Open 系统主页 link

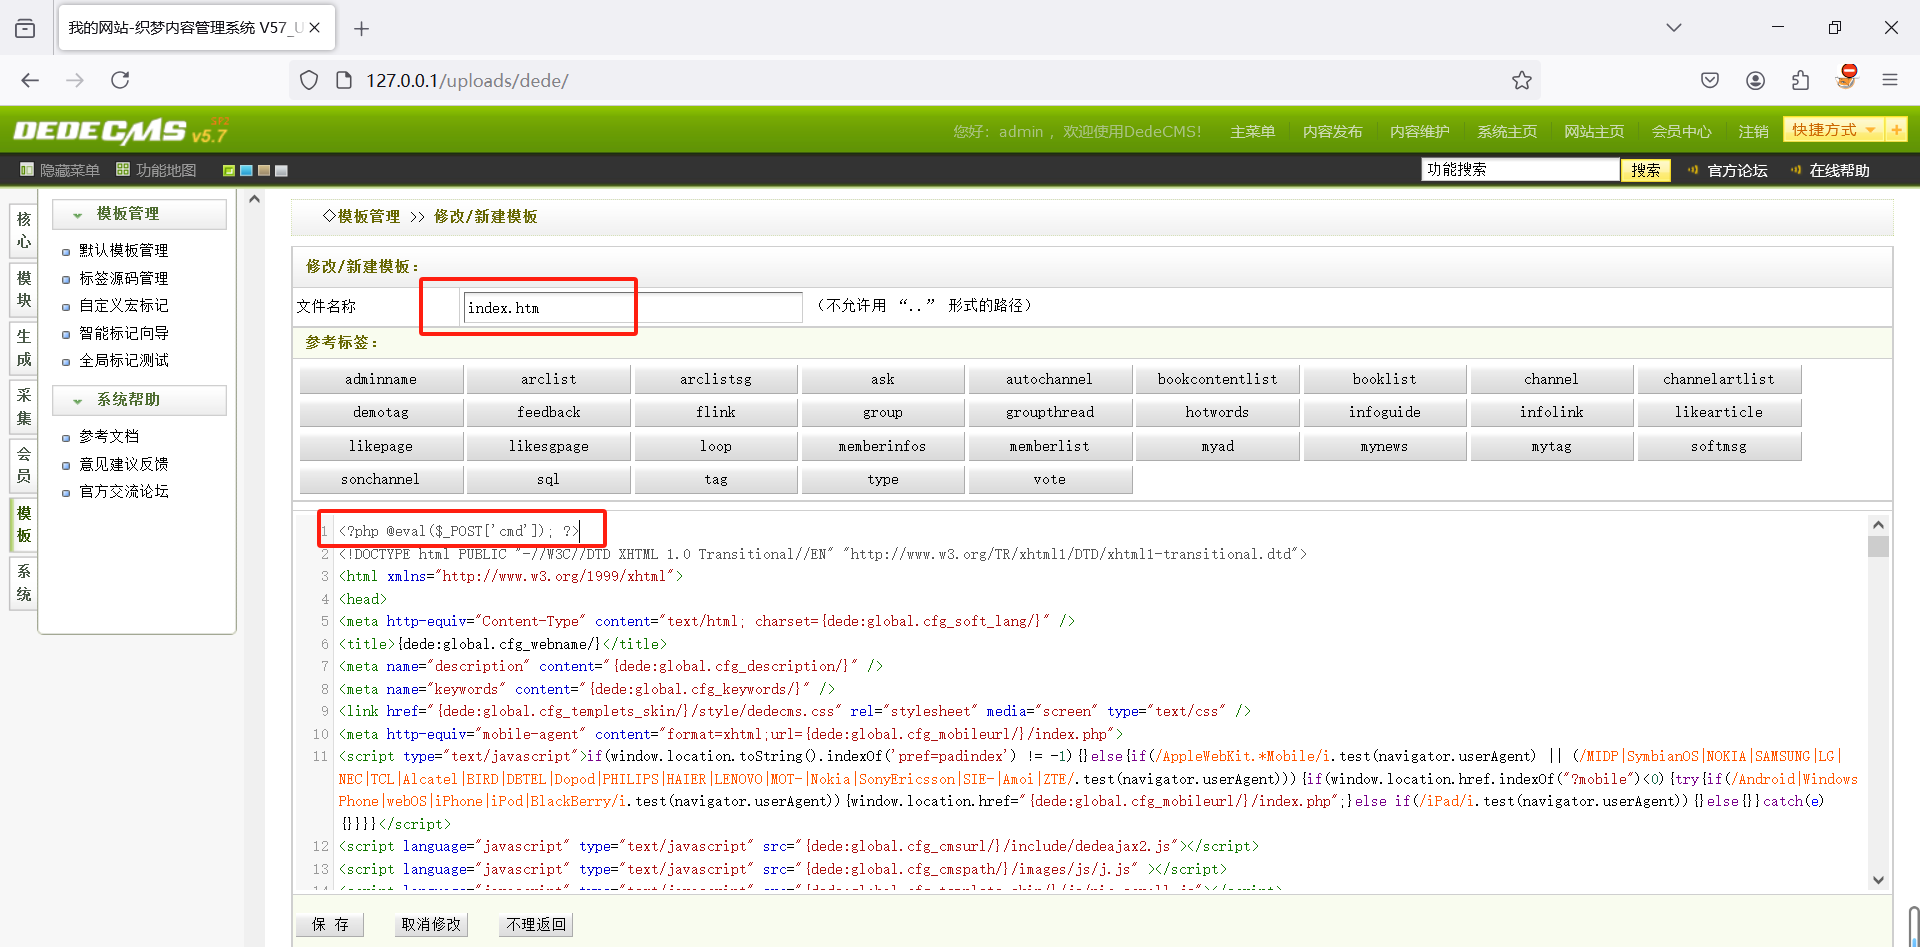click(1506, 131)
